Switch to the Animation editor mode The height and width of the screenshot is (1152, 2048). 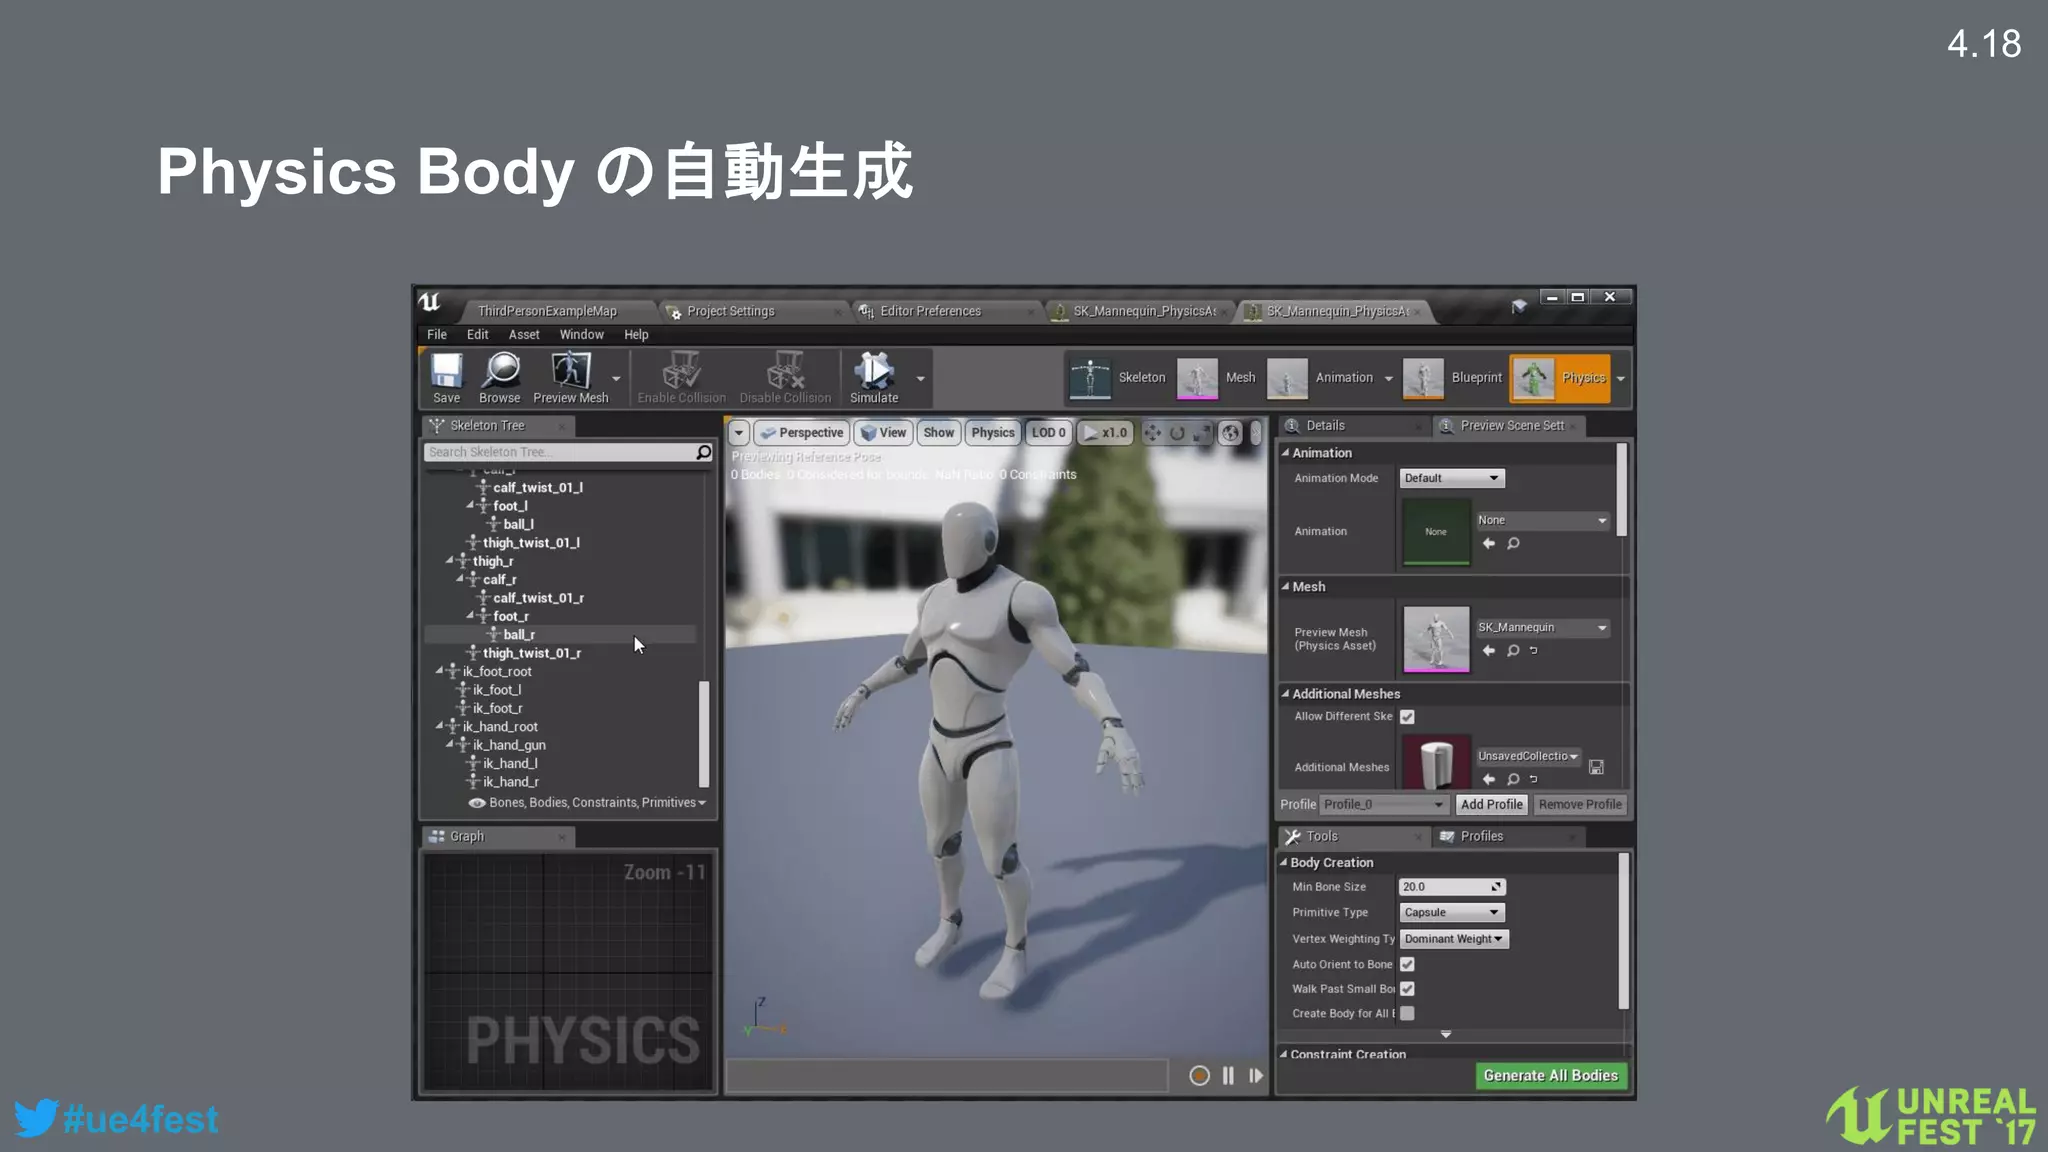coord(1320,378)
